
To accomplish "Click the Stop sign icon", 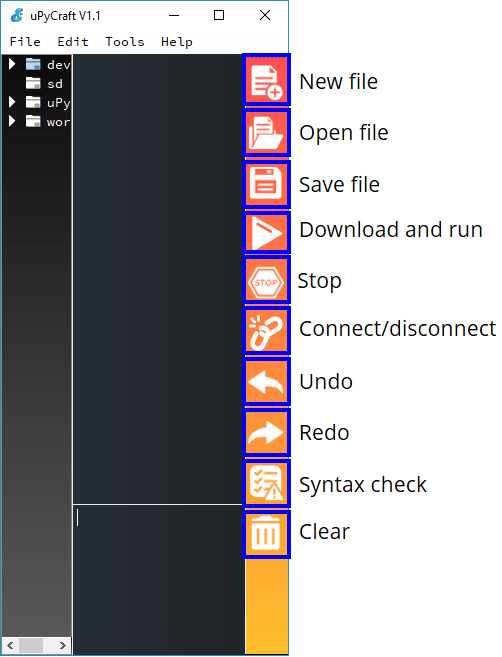I will click(x=266, y=280).
